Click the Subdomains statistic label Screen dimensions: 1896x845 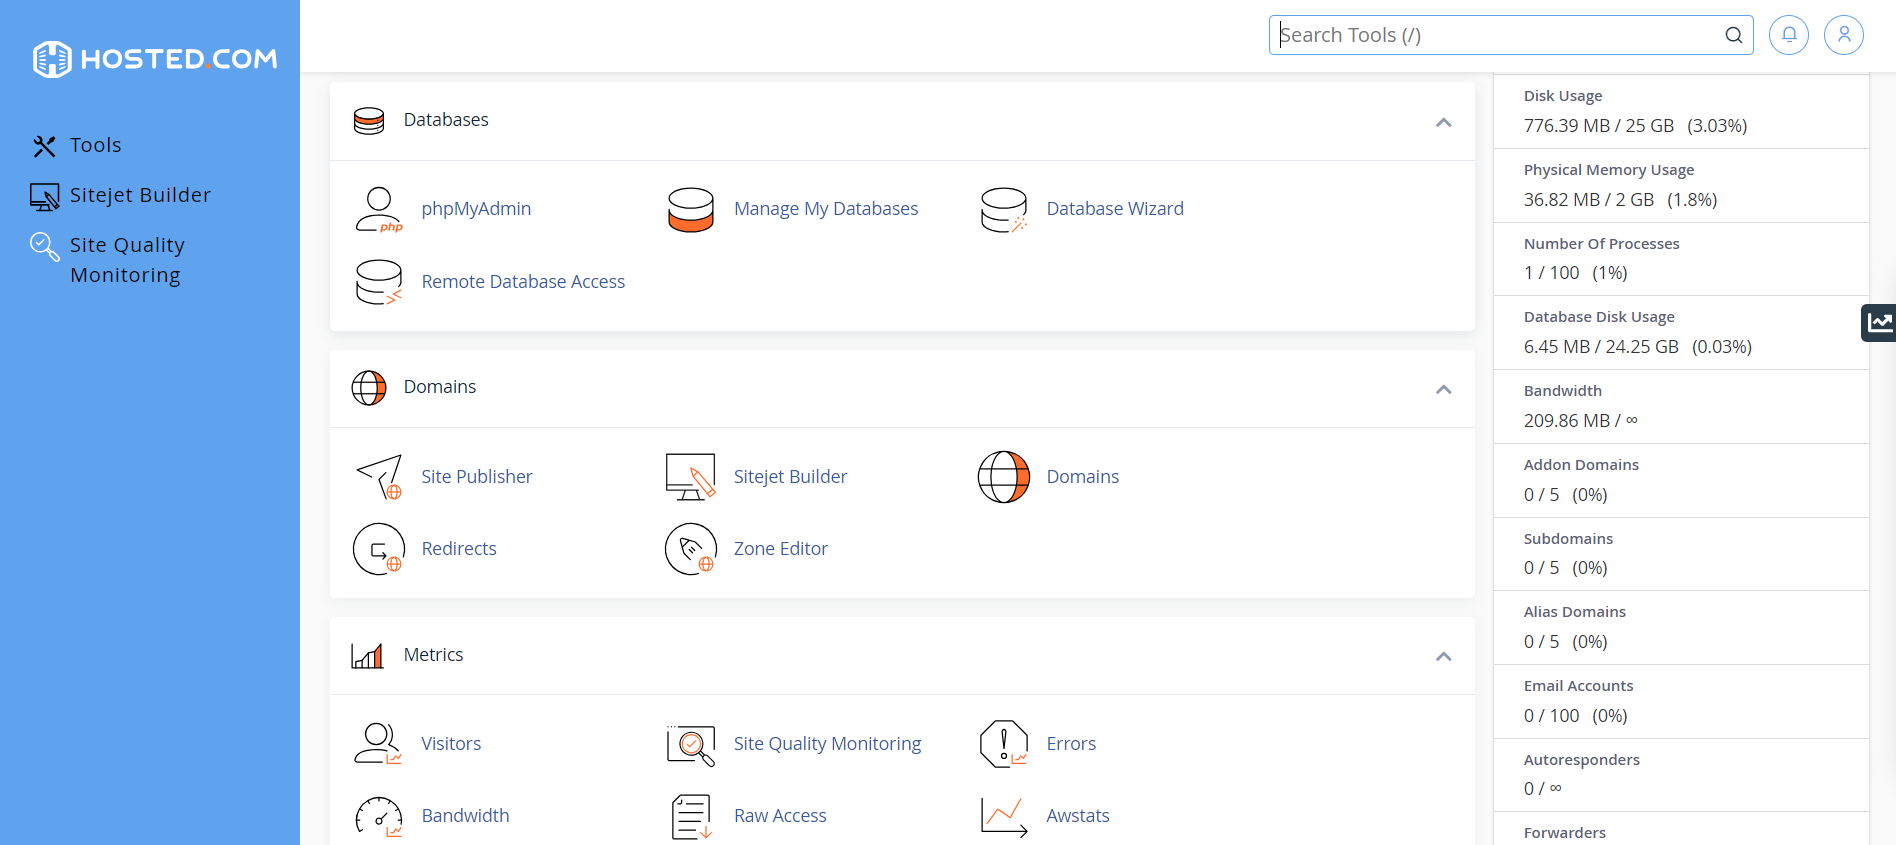(1568, 539)
